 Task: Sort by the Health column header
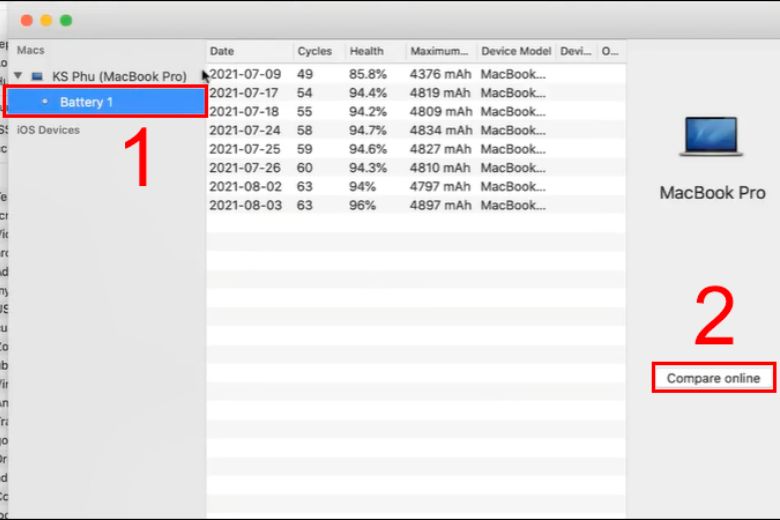366,51
